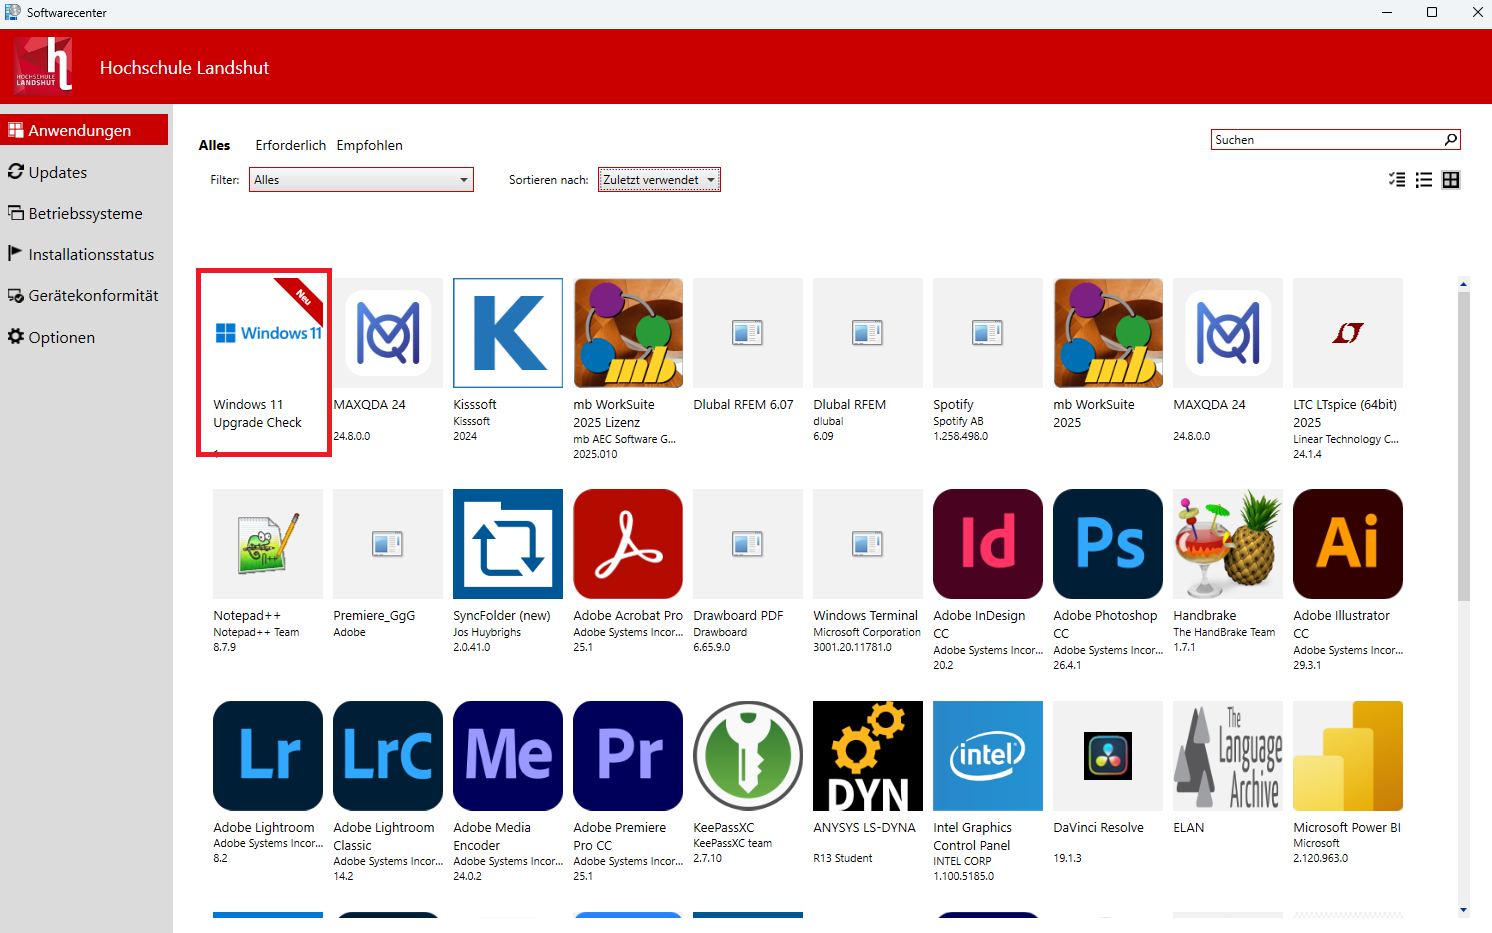The height and width of the screenshot is (933, 1492).
Task: Open the Filter dropdown showing Alles
Action: click(361, 179)
